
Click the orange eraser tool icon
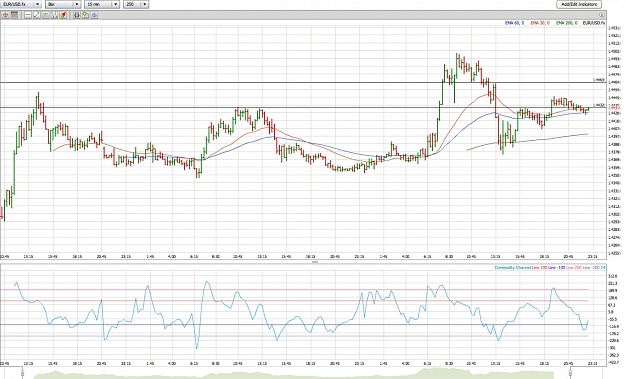(x=63, y=15)
